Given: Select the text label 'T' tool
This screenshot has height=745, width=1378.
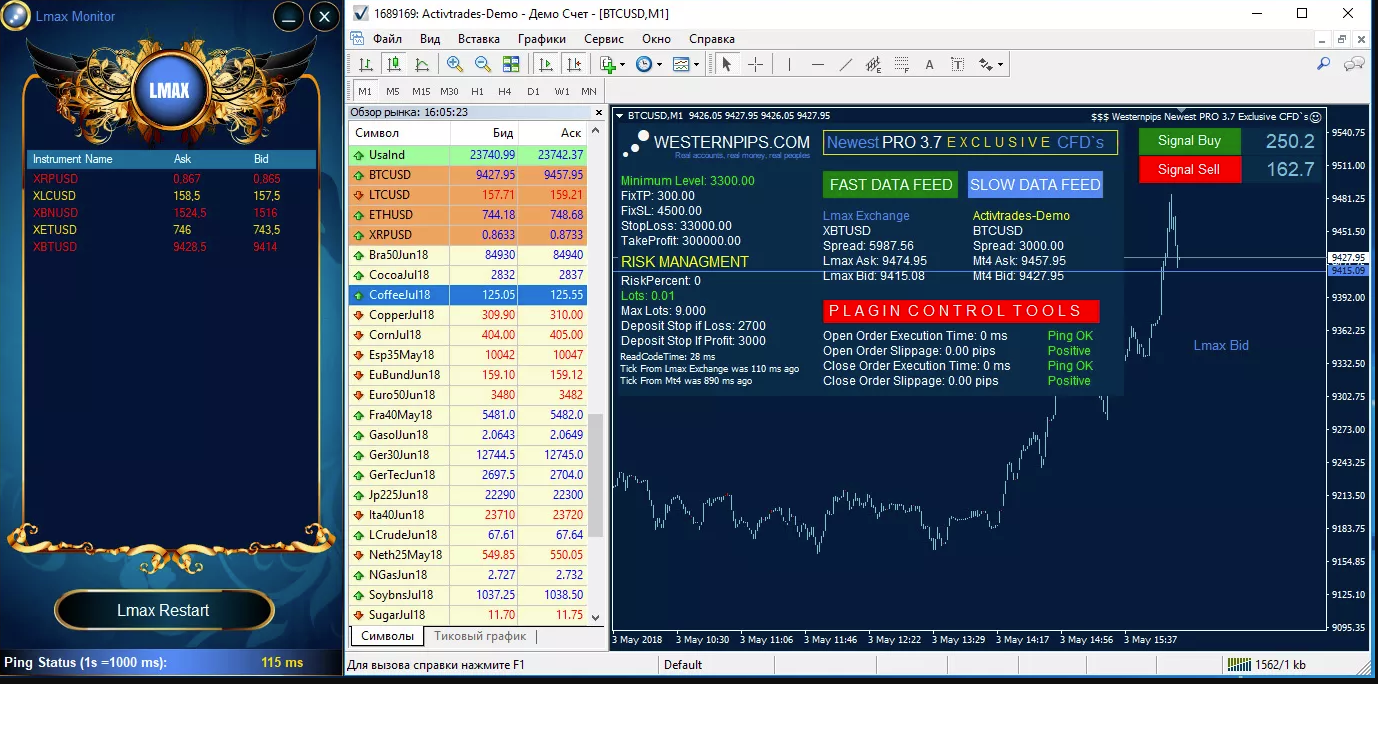Looking at the screenshot, I should point(957,64).
